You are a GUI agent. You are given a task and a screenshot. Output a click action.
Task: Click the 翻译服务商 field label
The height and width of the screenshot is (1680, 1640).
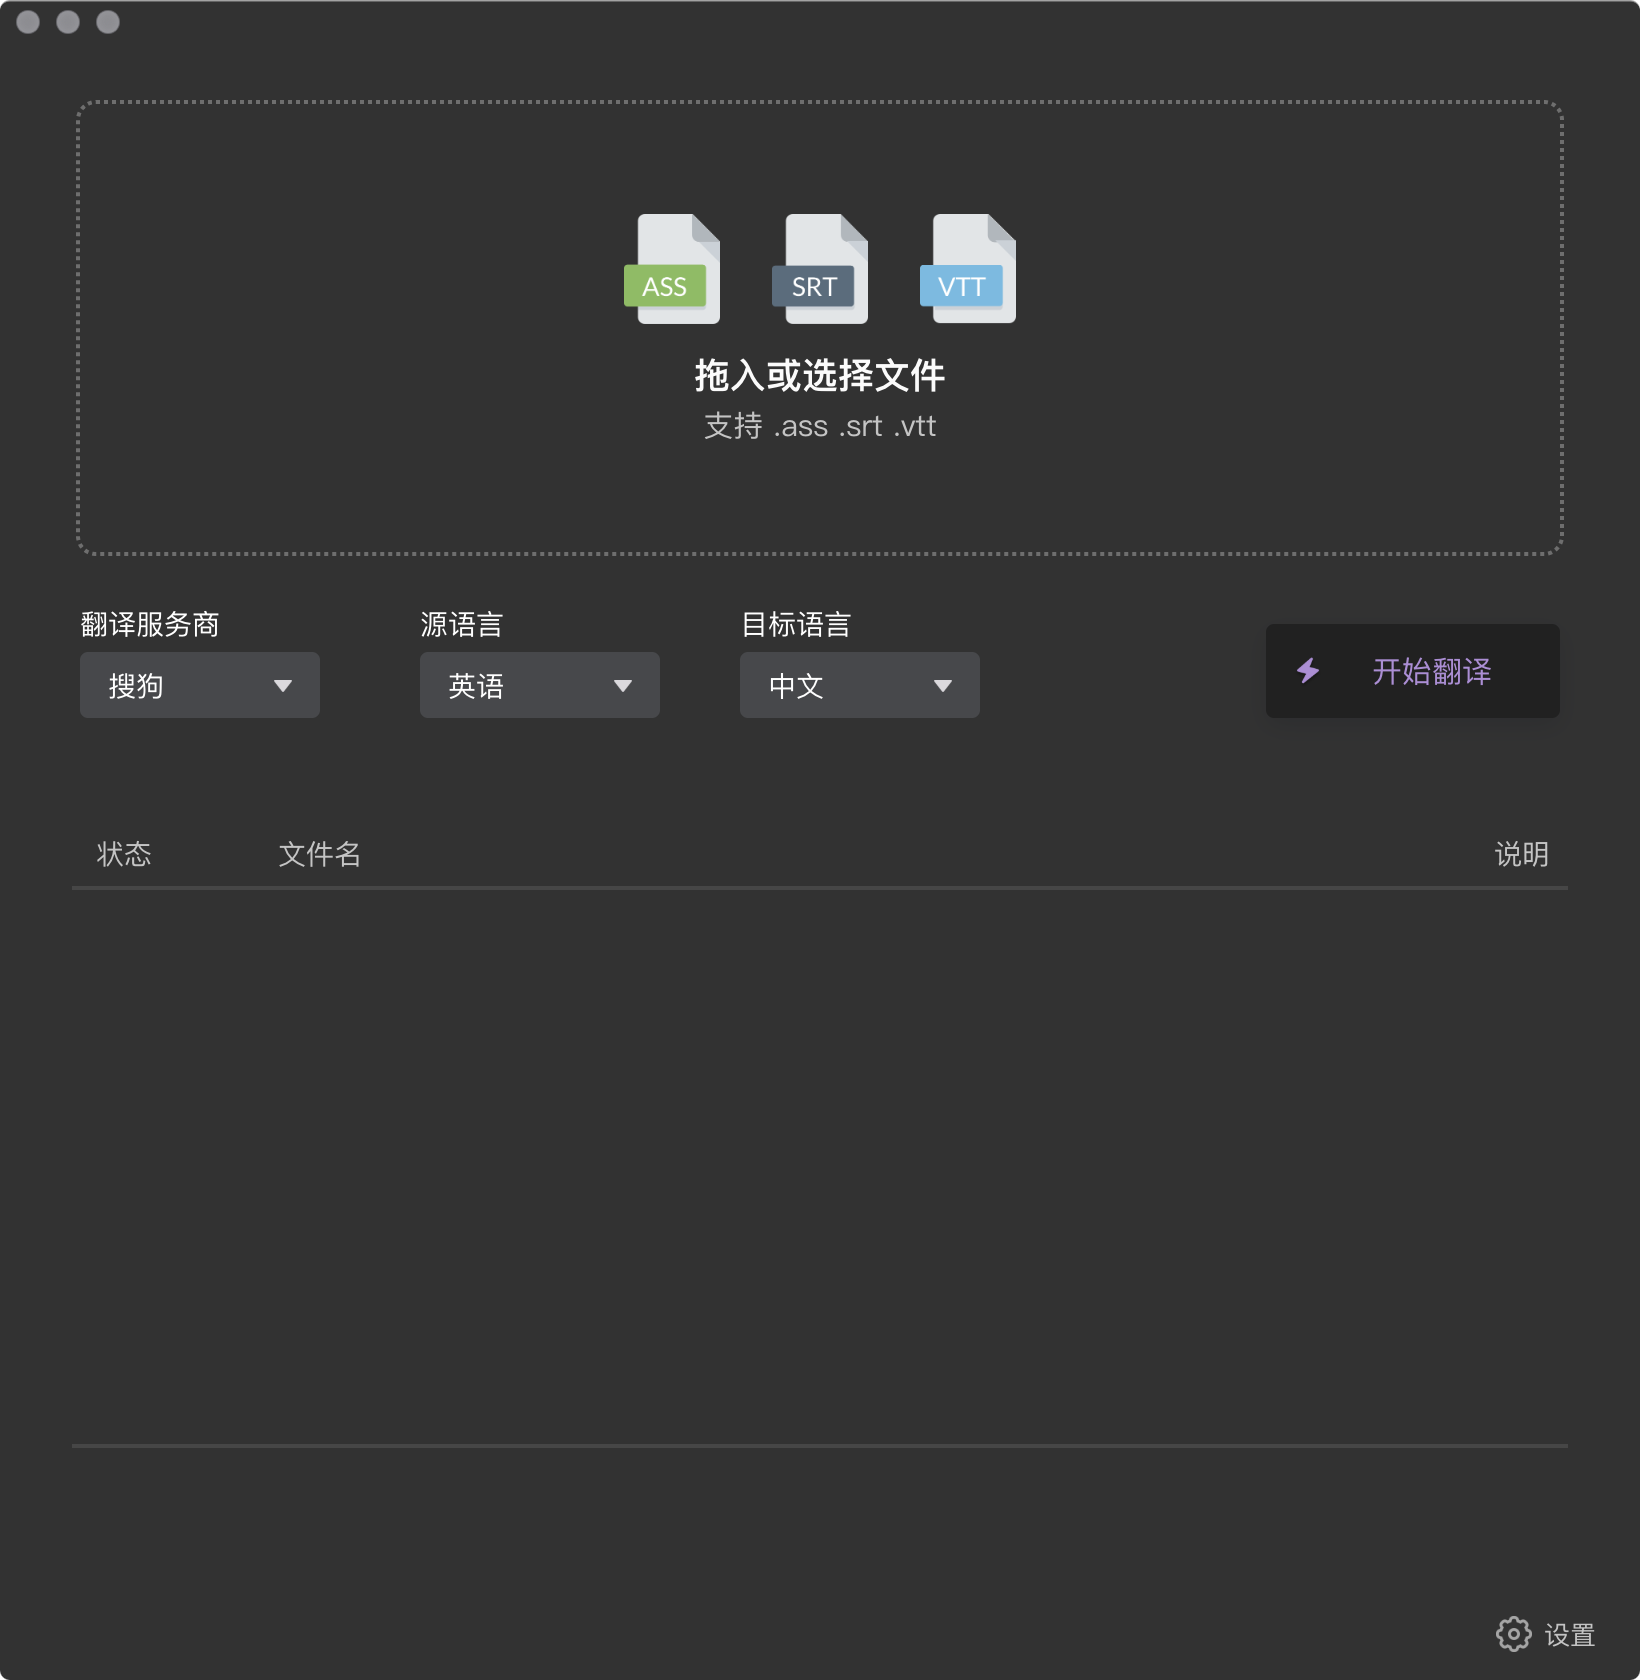click(150, 625)
